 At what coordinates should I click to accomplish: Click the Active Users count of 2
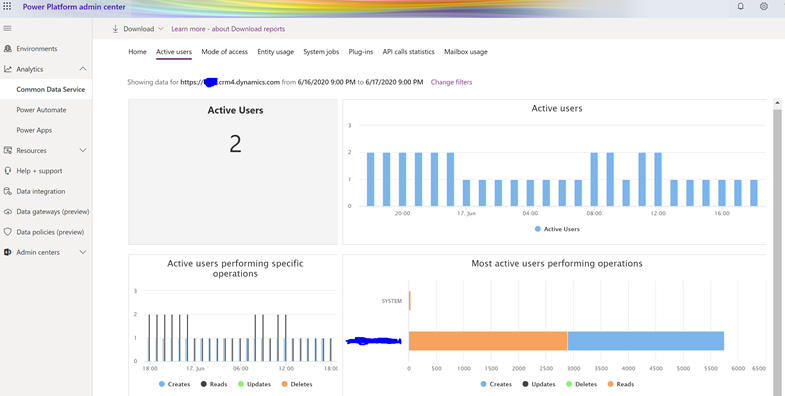pos(235,144)
